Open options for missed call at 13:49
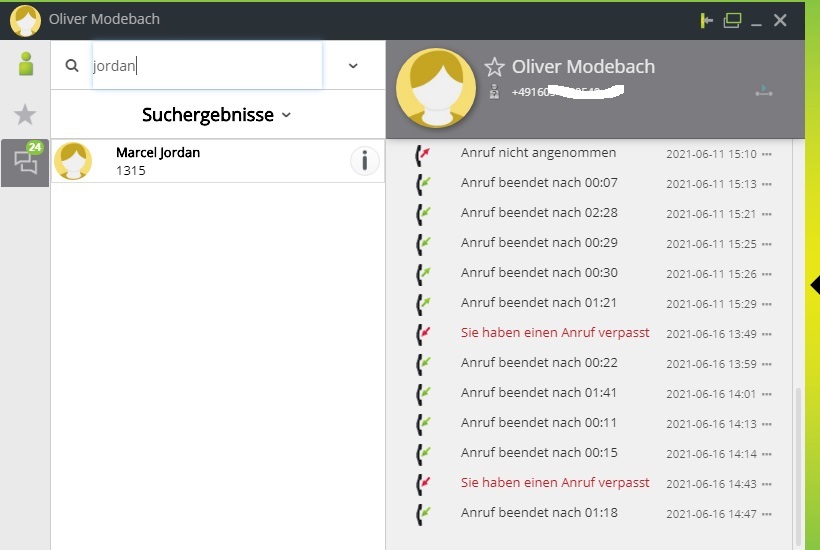Viewport: 820px width, 550px height. 767,334
